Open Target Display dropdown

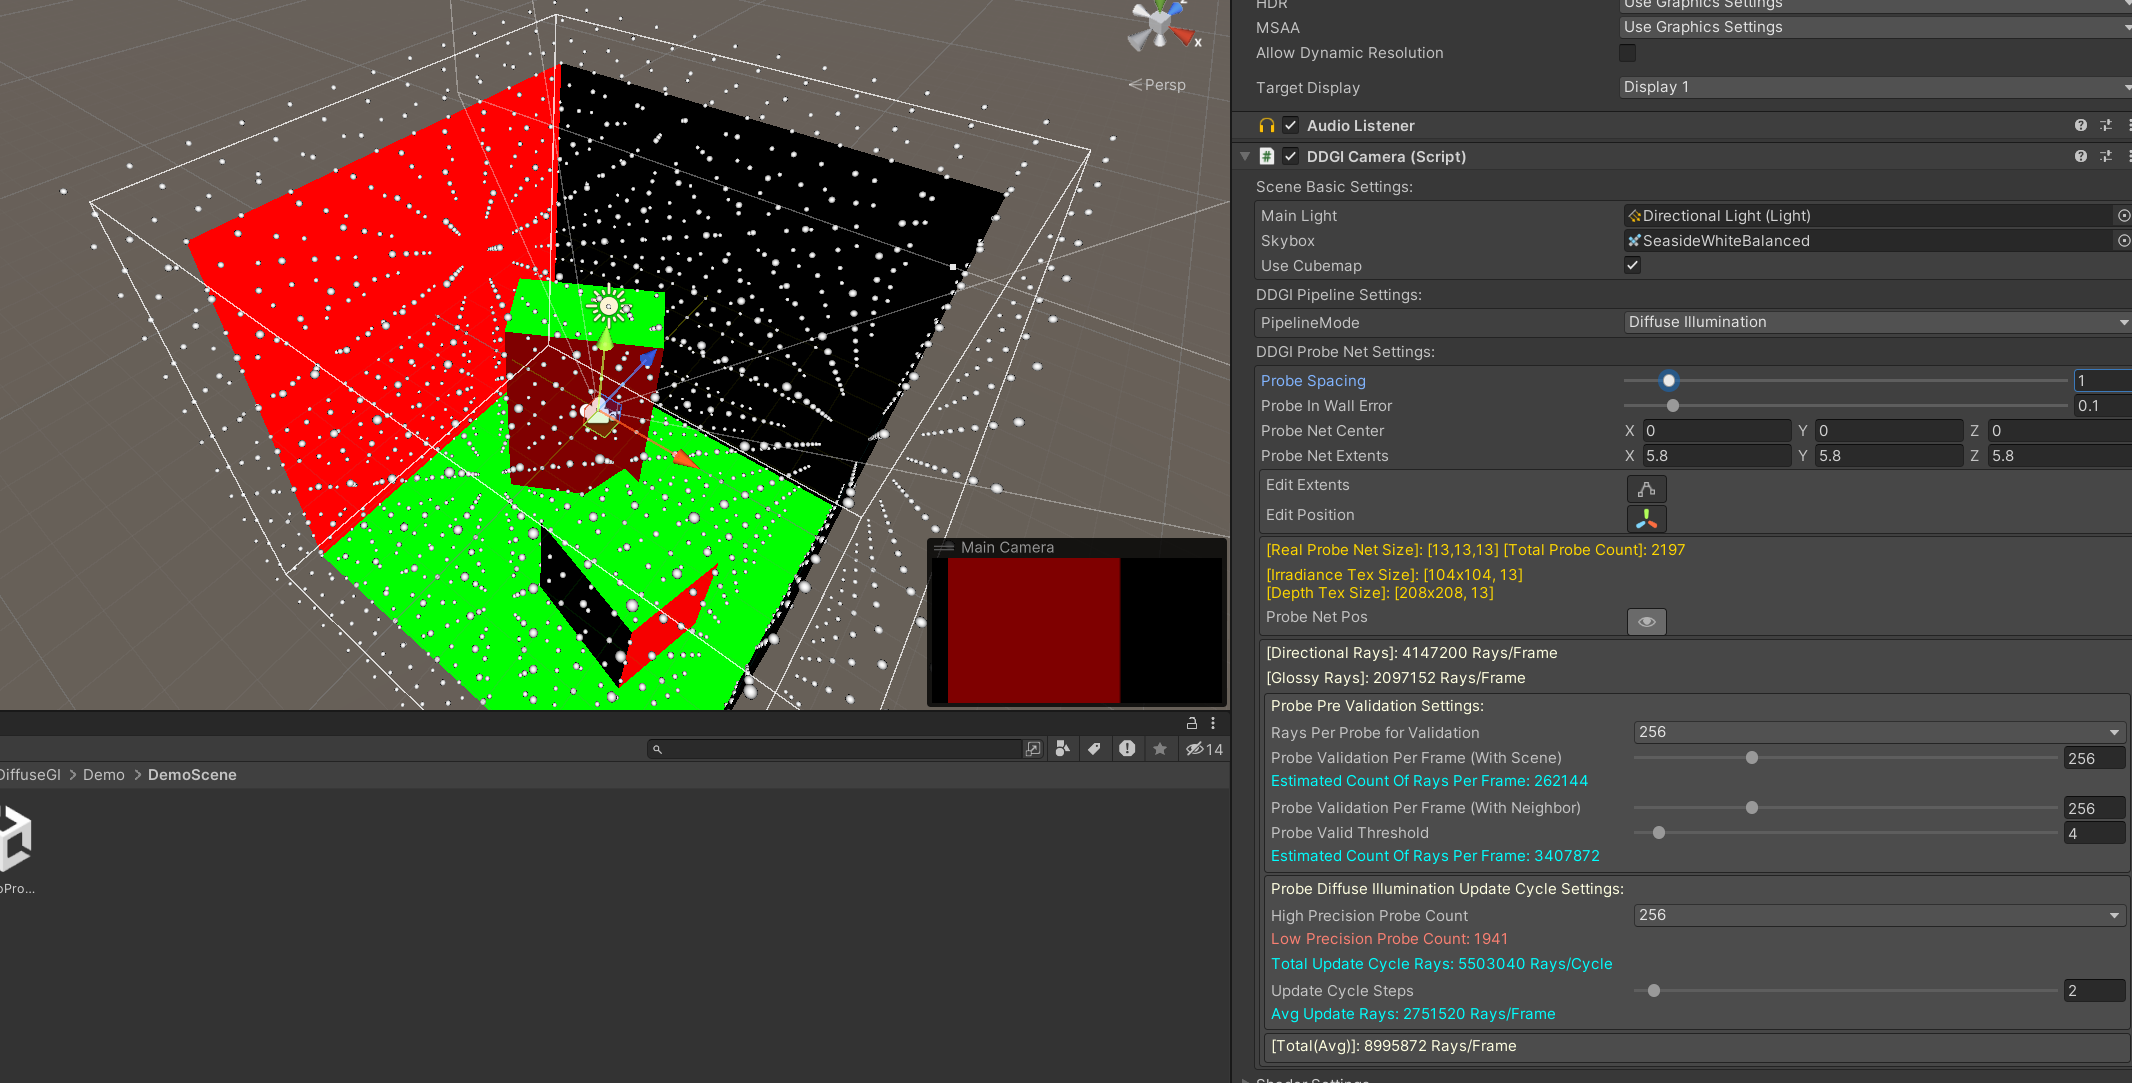[x=1875, y=87]
